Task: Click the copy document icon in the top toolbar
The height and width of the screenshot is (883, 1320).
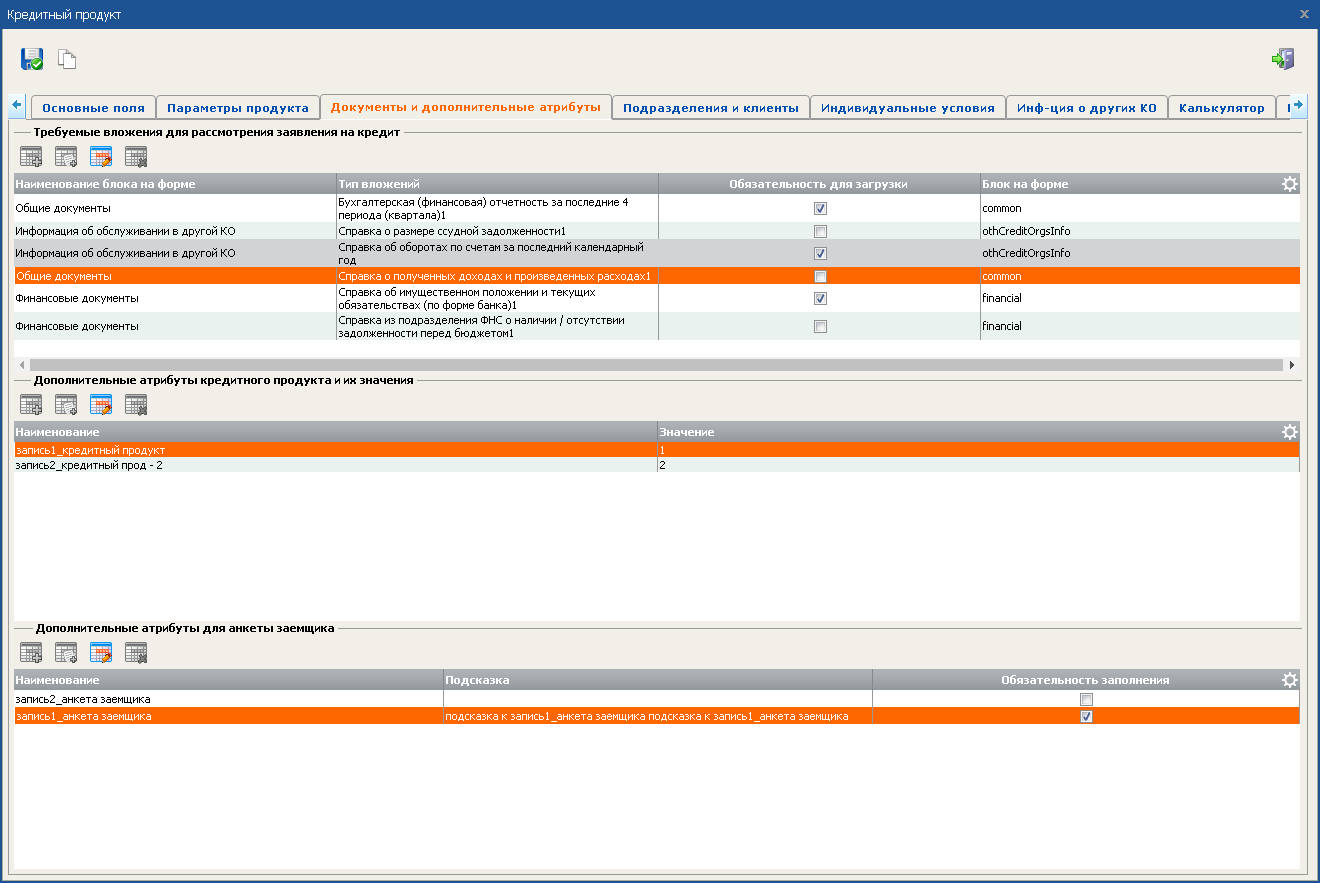Action: pos(67,59)
